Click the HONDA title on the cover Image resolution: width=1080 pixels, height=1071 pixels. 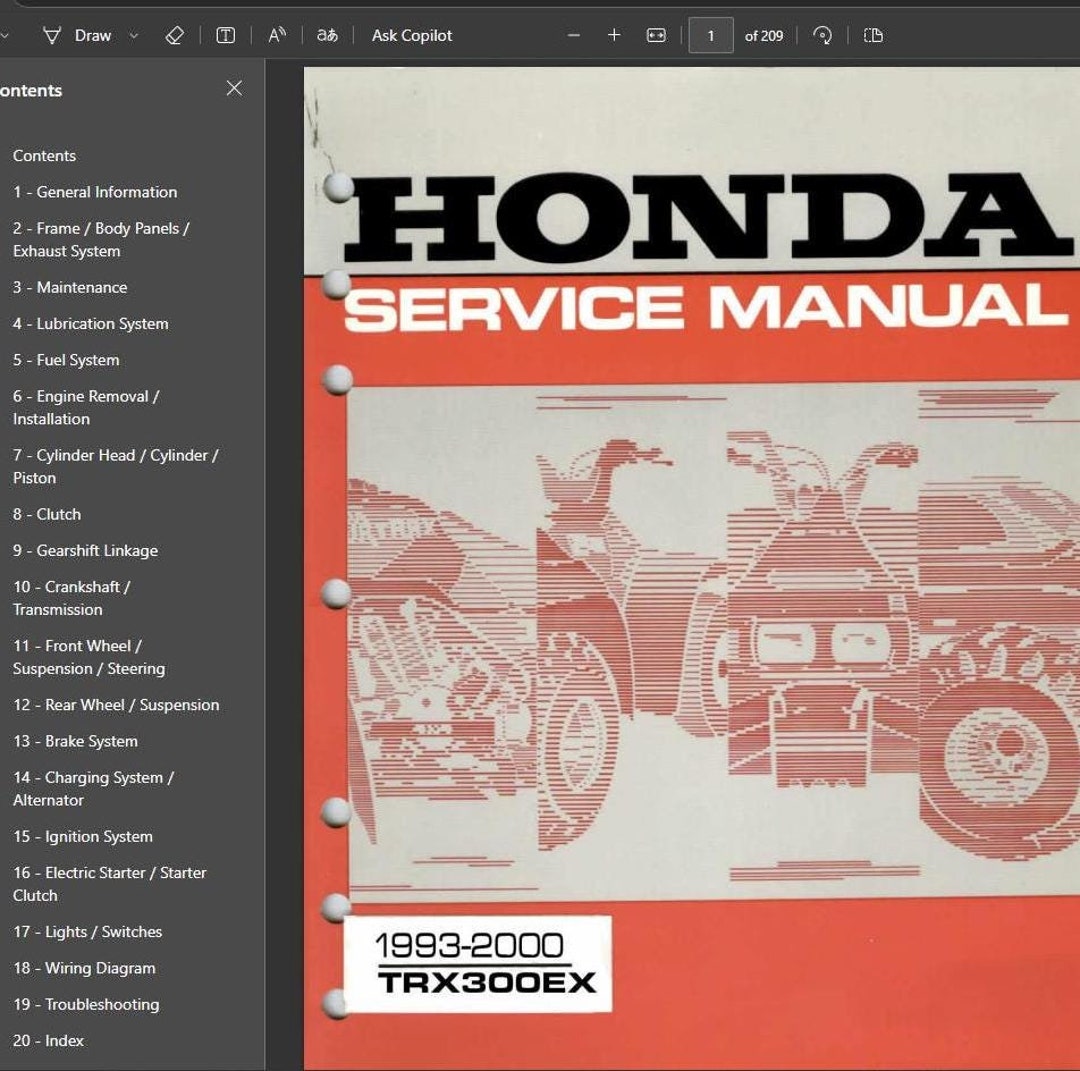pyautogui.click(x=708, y=216)
